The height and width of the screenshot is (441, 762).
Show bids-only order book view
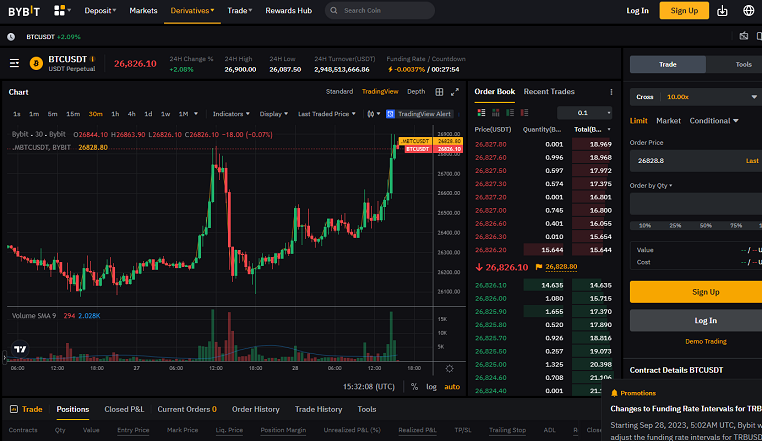pos(510,113)
